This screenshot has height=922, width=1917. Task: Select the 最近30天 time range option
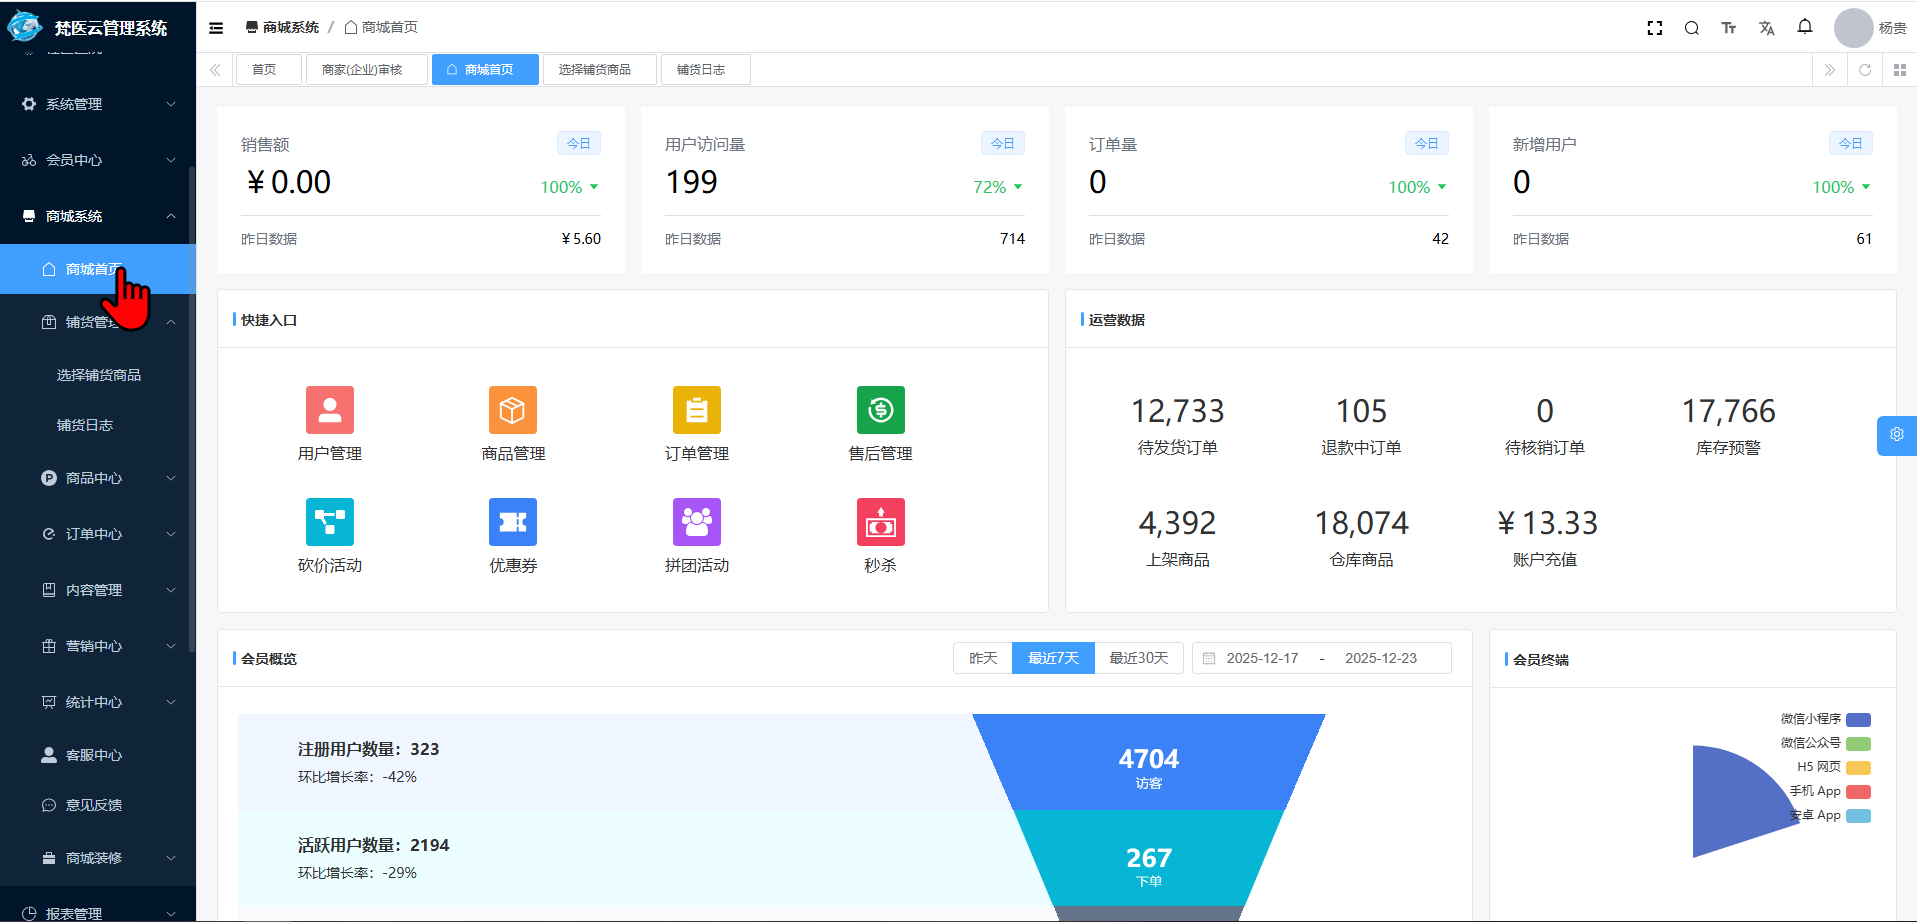1138,658
